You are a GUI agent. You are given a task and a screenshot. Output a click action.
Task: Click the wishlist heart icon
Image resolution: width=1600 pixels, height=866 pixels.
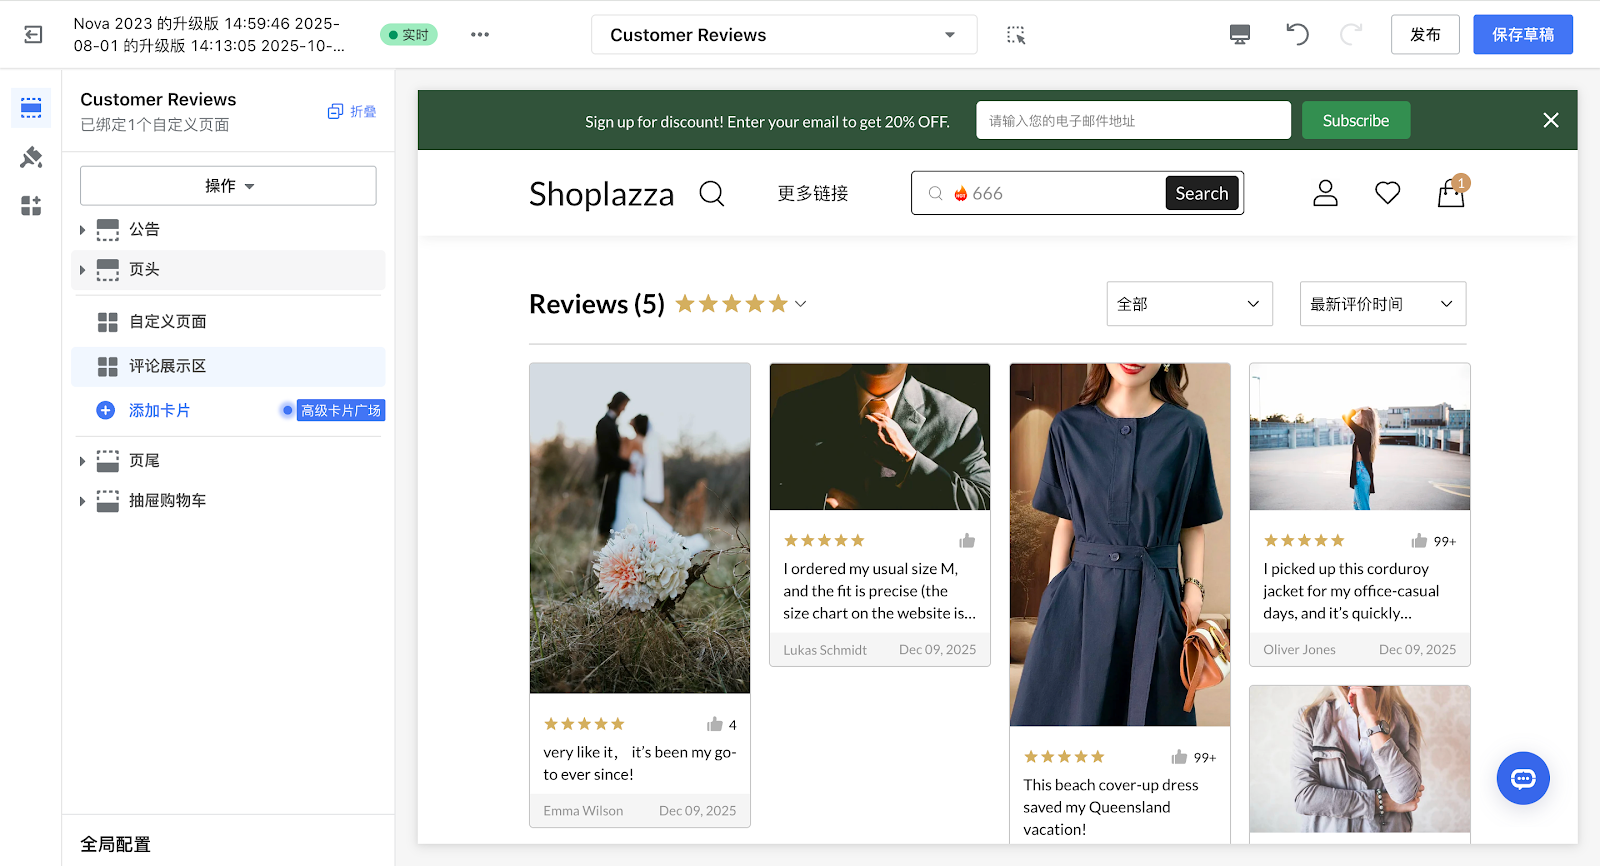tap(1387, 193)
